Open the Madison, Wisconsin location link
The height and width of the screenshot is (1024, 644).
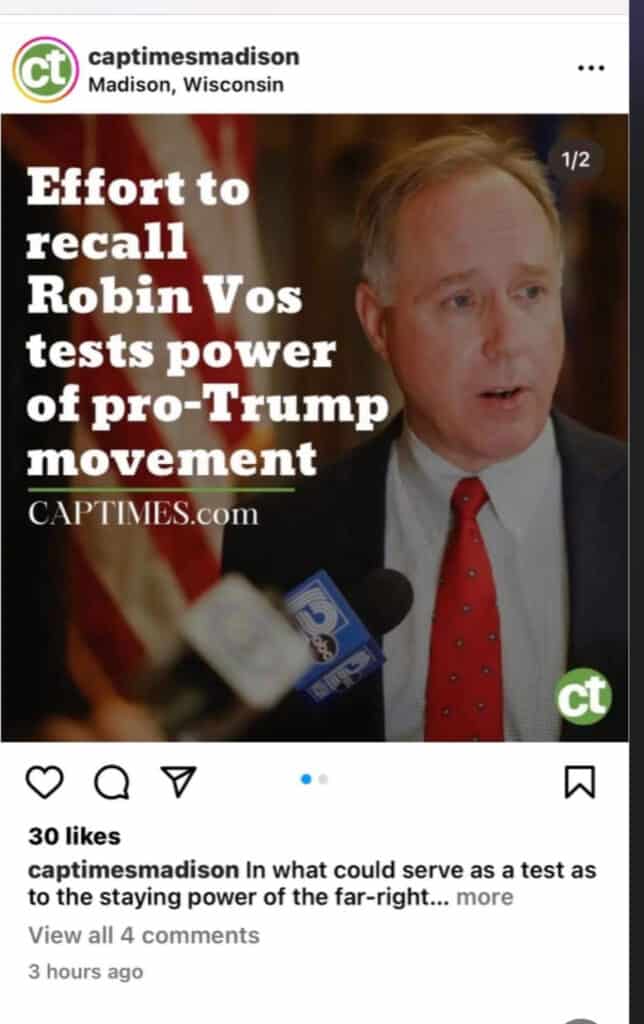[186, 85]
